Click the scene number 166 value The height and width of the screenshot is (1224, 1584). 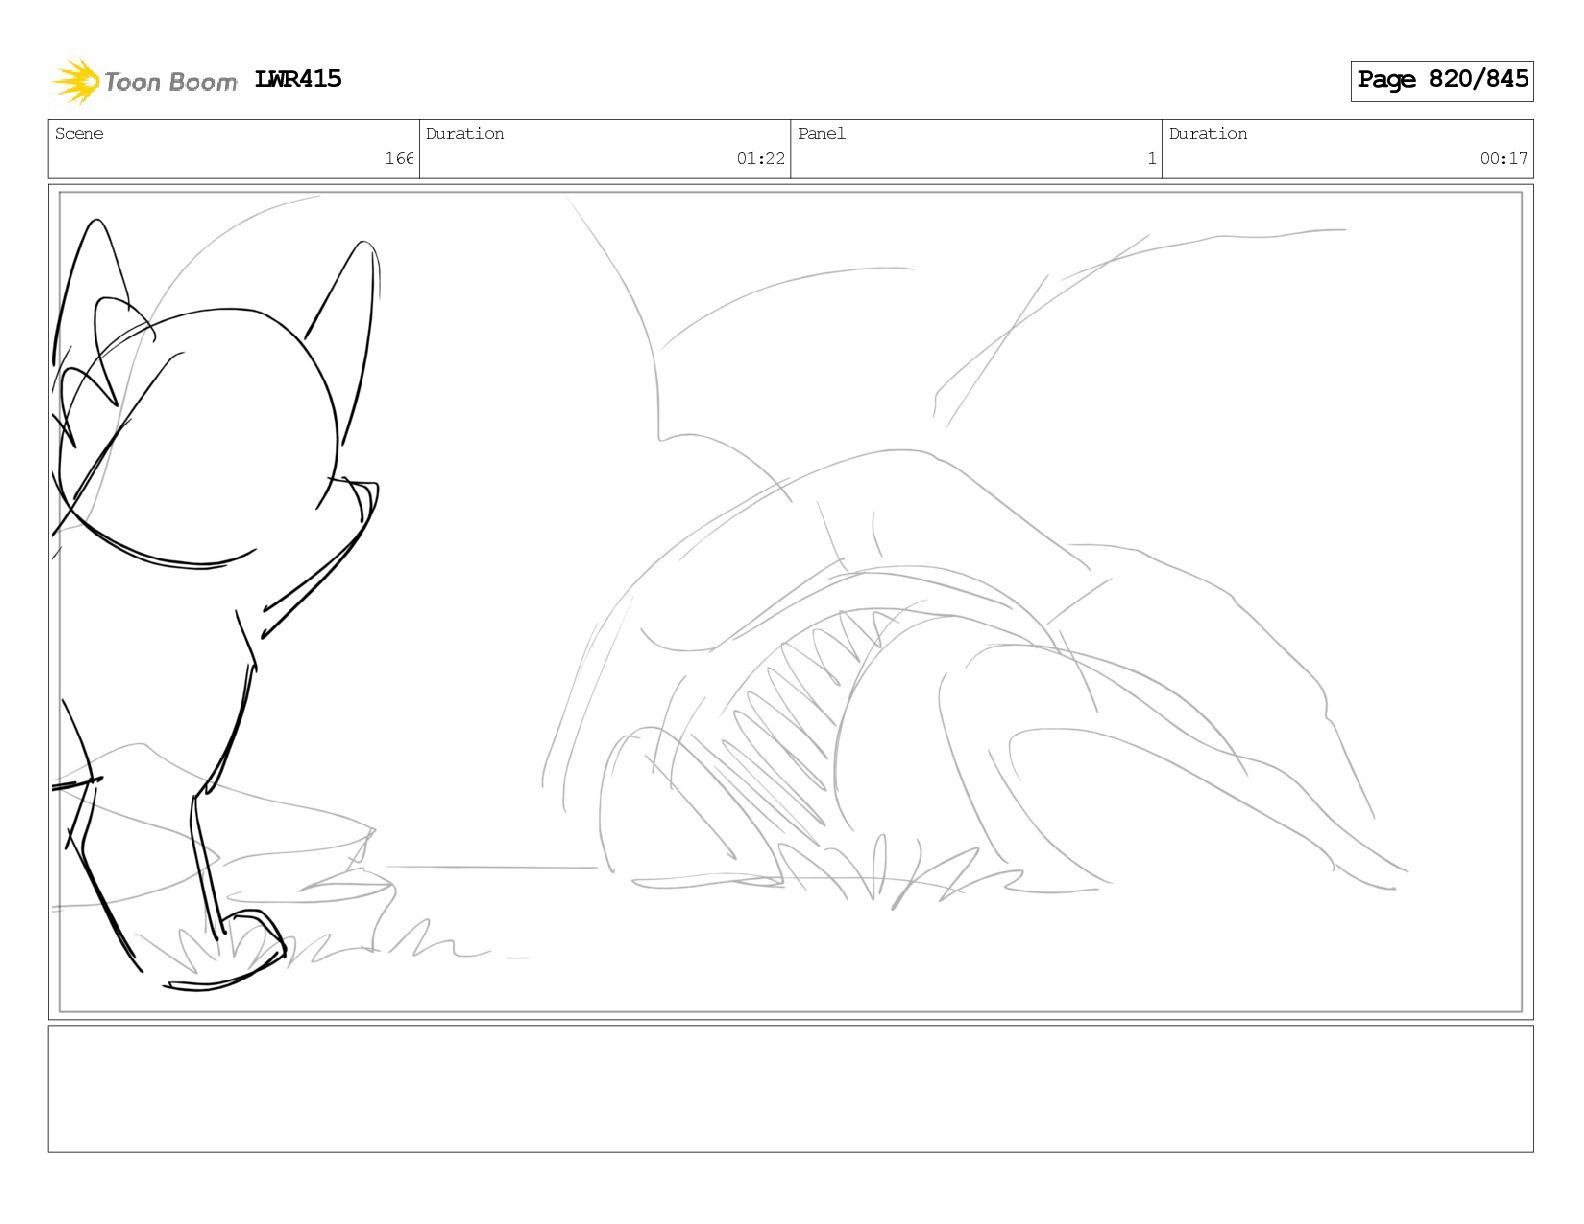pos(399,158)
